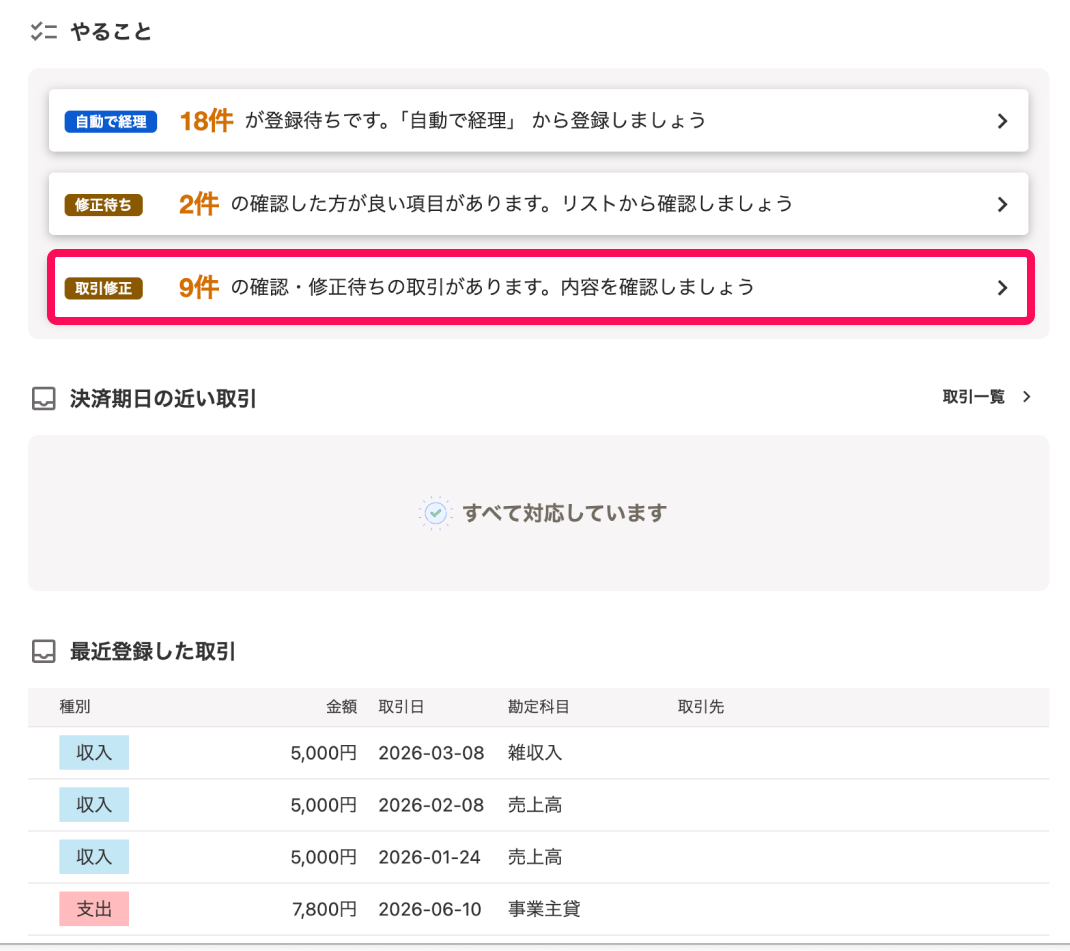Viewport: 1070px width, 951px height.
Task: Click the 自動で経理 blue badge
Action: coord(111,121)
